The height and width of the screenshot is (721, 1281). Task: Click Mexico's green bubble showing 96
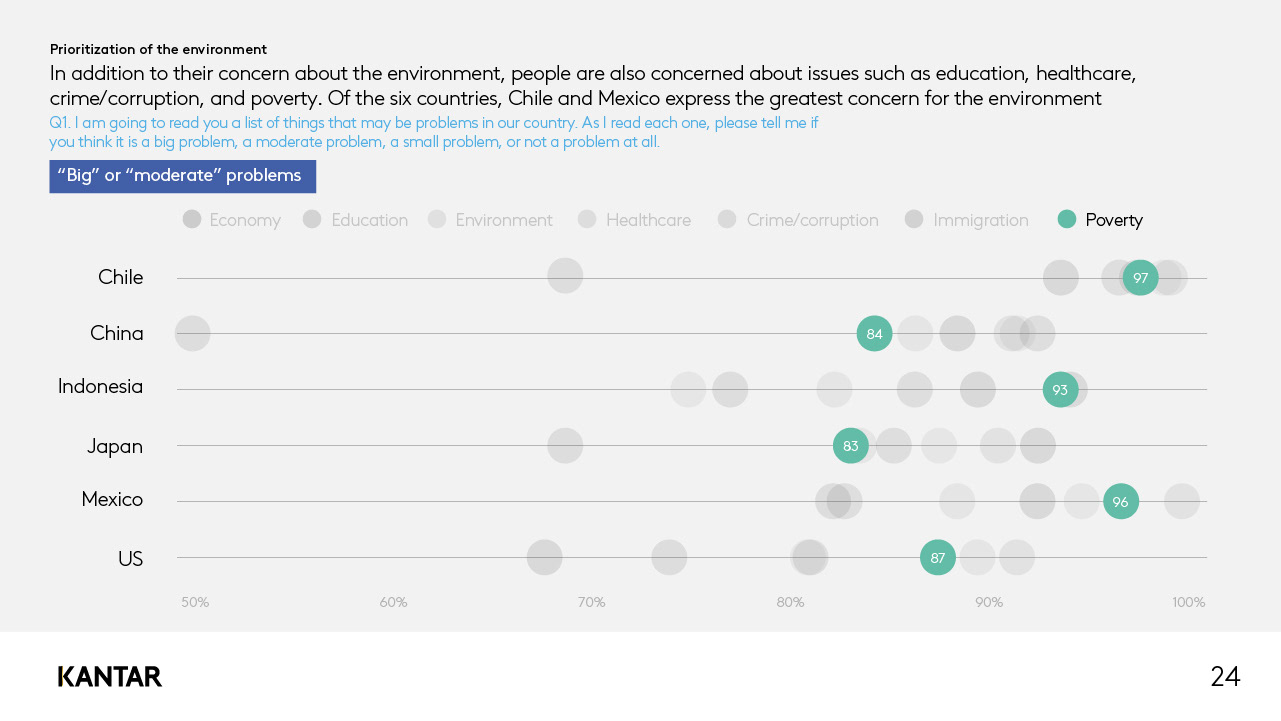pyautogui.click(x=1120, y=501)
